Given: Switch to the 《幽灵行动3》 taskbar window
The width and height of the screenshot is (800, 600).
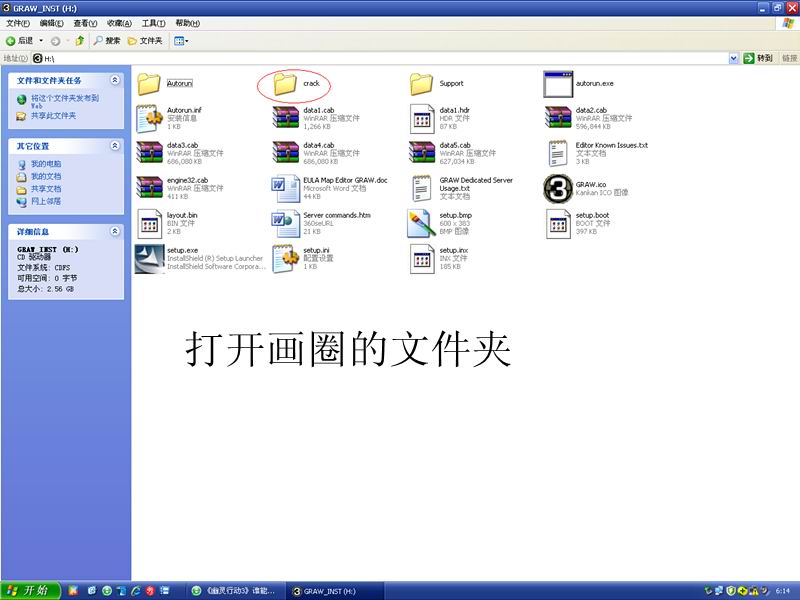Looking at the screenshot, I should click(233, 591).
